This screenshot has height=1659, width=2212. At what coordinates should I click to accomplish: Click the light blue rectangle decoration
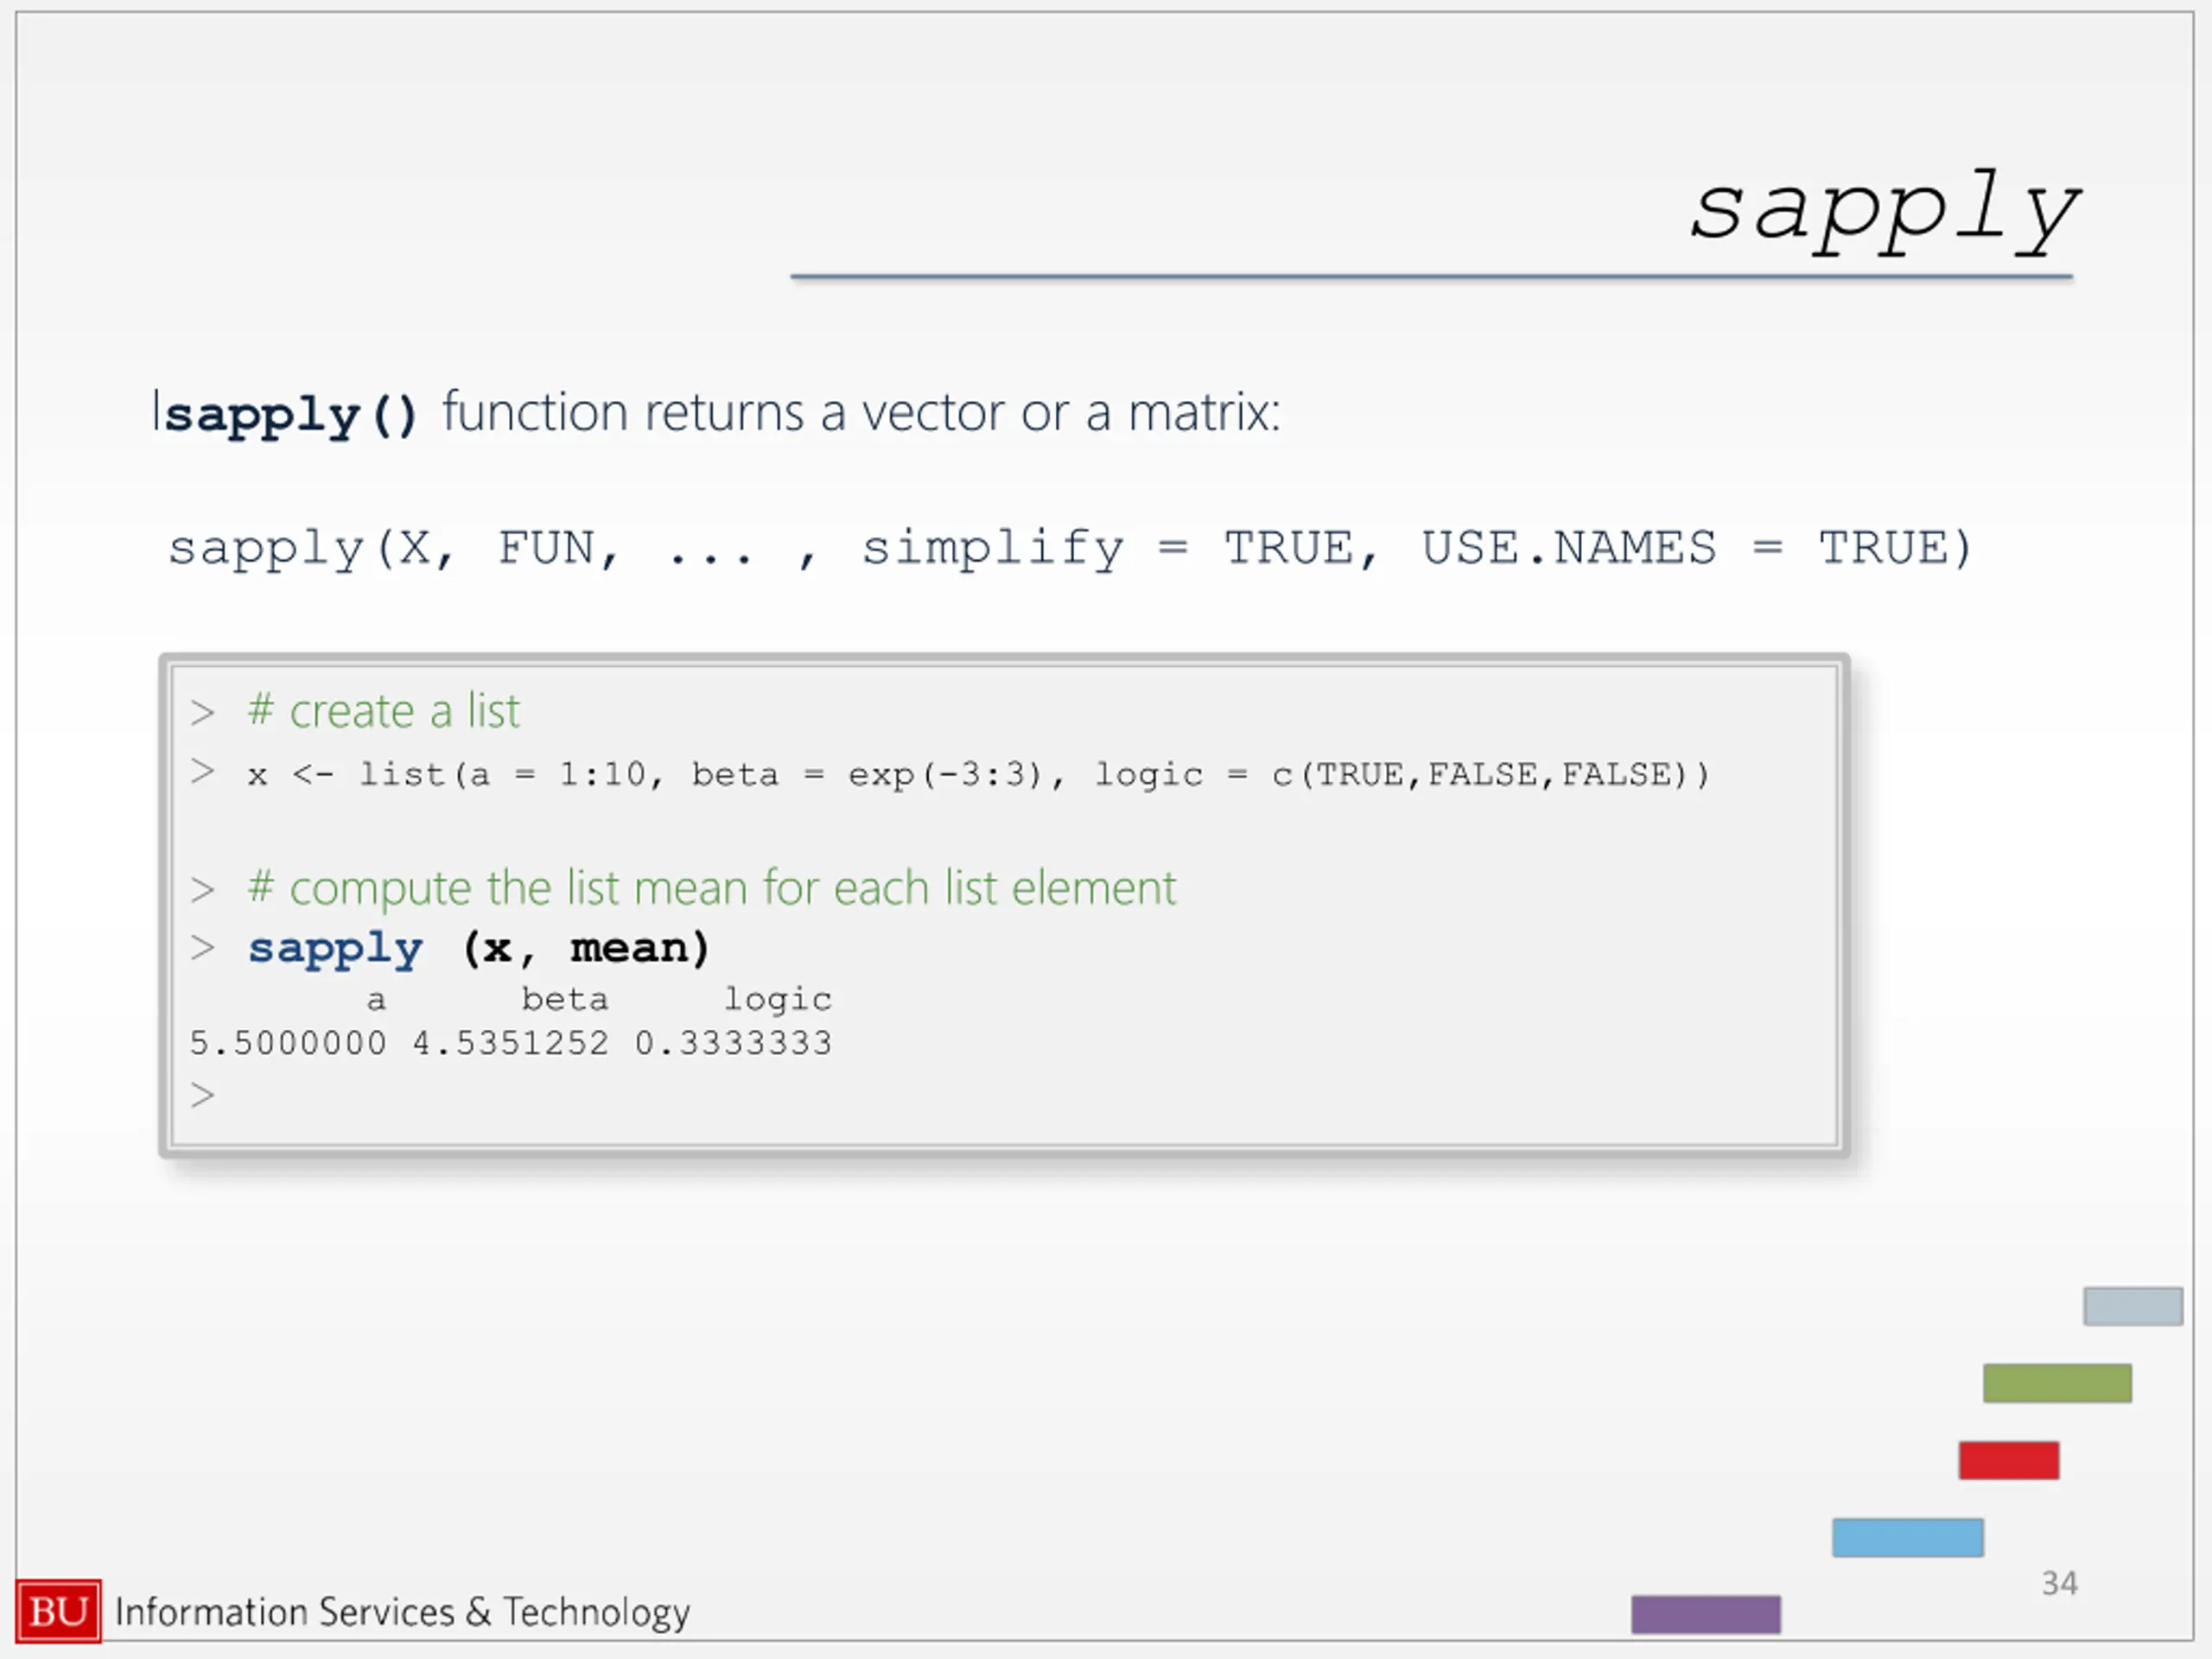(x=1908, y=1538)
